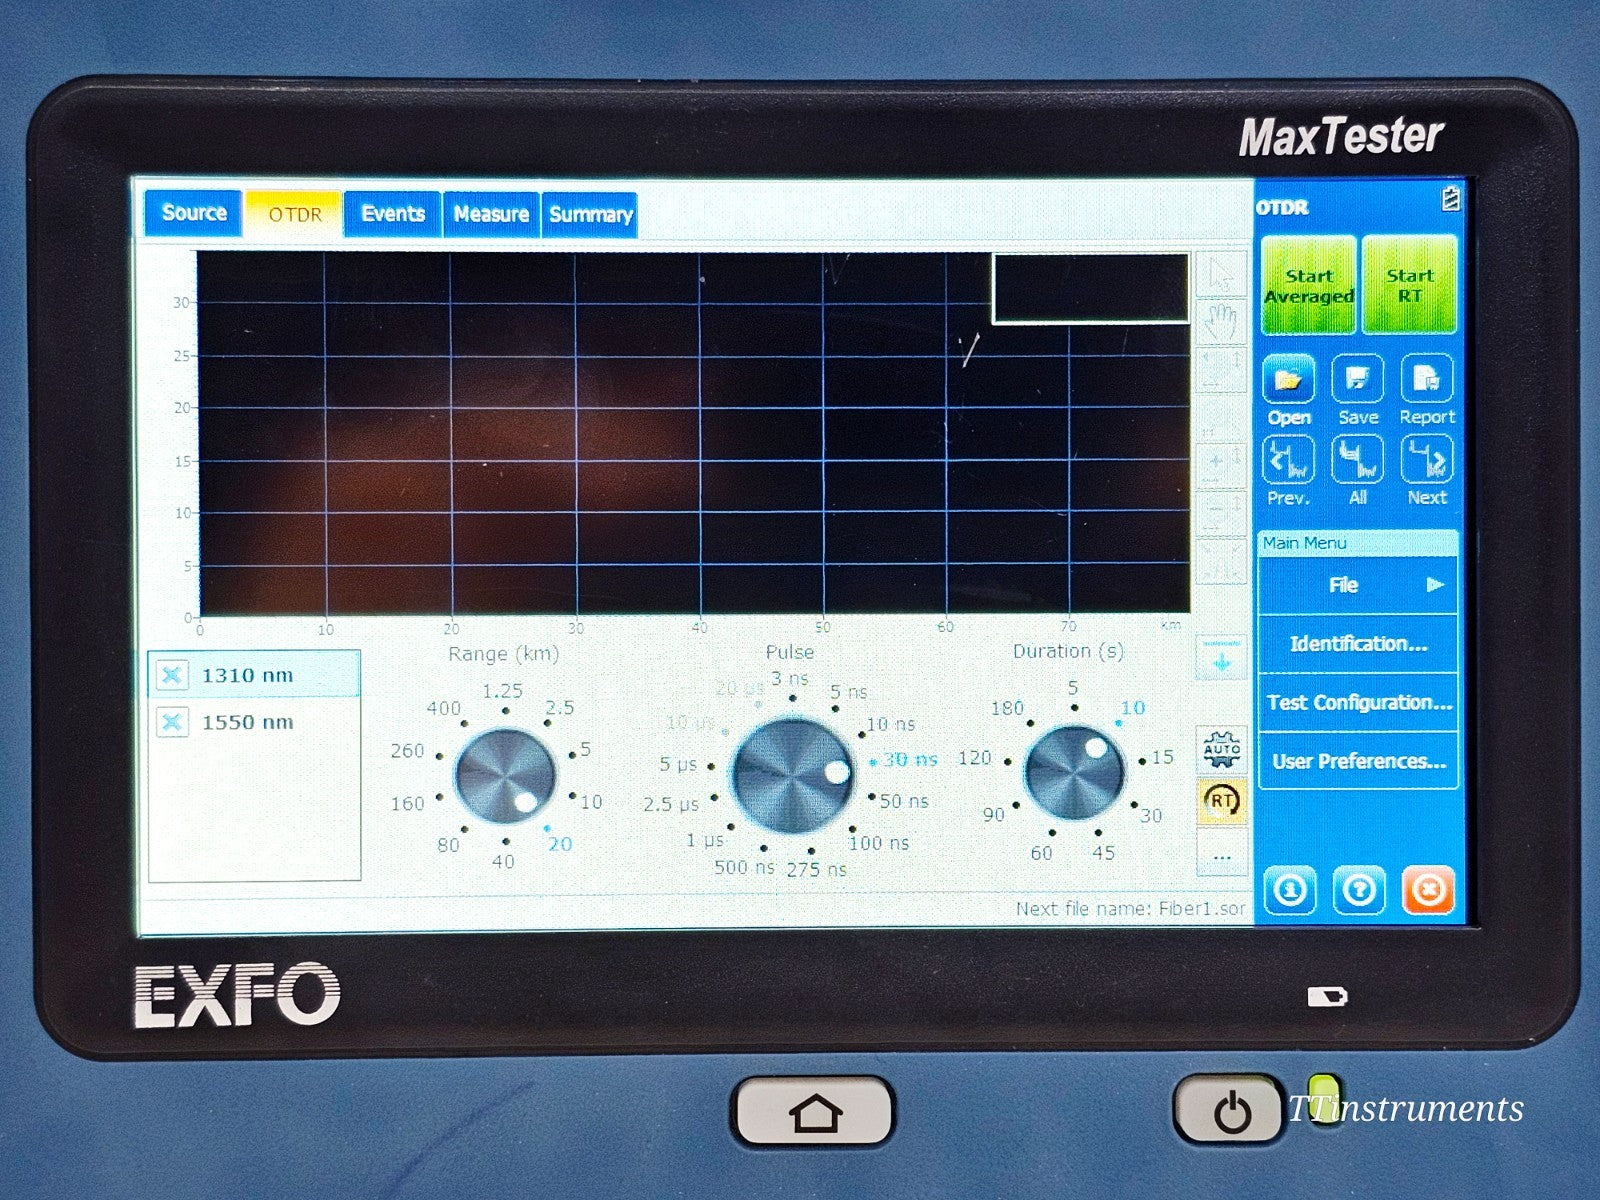Click the Duration (s) dial knob
The image size is (1600, 1200).
[1075, 773]
